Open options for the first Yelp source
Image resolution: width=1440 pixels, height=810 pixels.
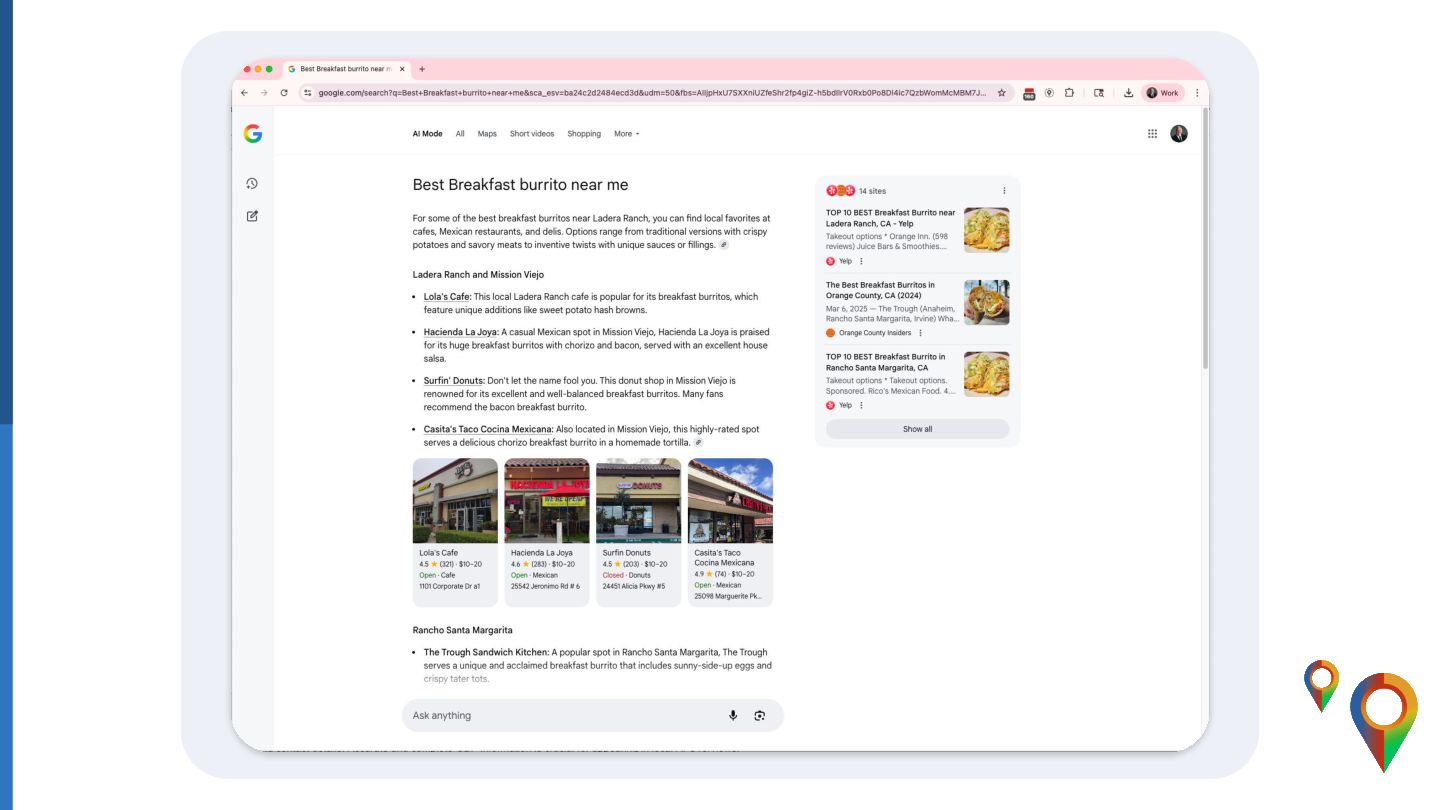862,261
